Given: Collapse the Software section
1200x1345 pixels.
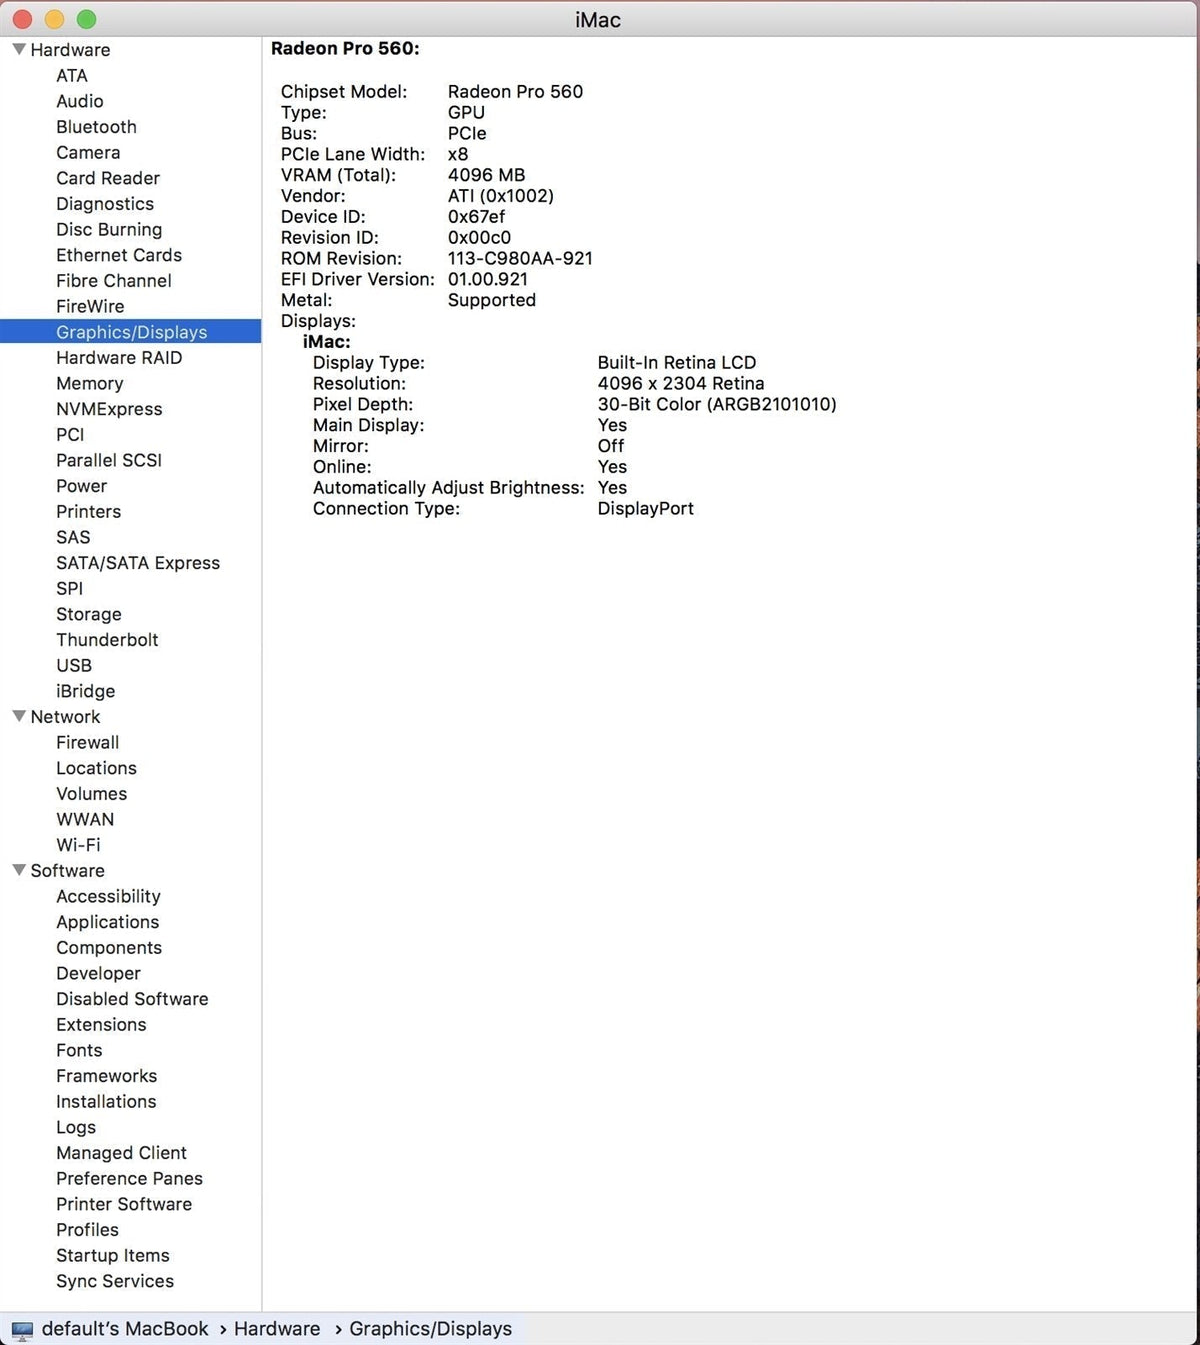Looking at the screenshot, I should [19, 870].
